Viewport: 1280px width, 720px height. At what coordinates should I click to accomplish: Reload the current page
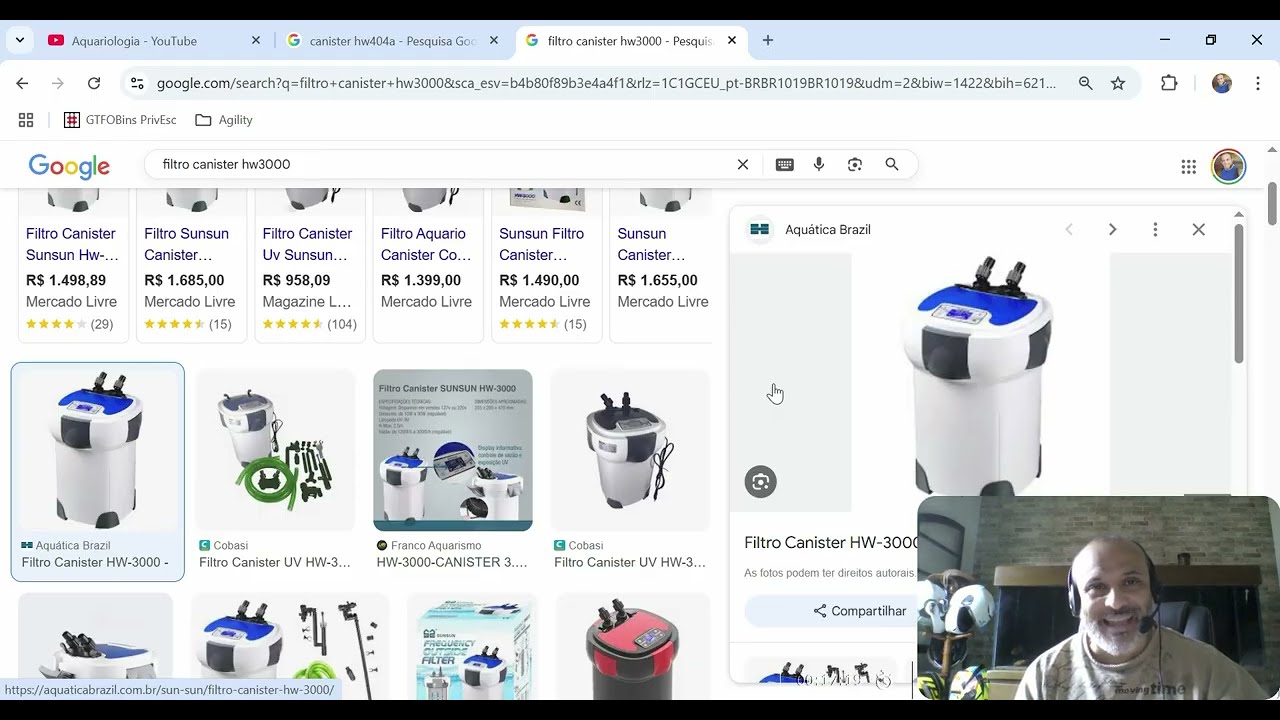(94, 84)
